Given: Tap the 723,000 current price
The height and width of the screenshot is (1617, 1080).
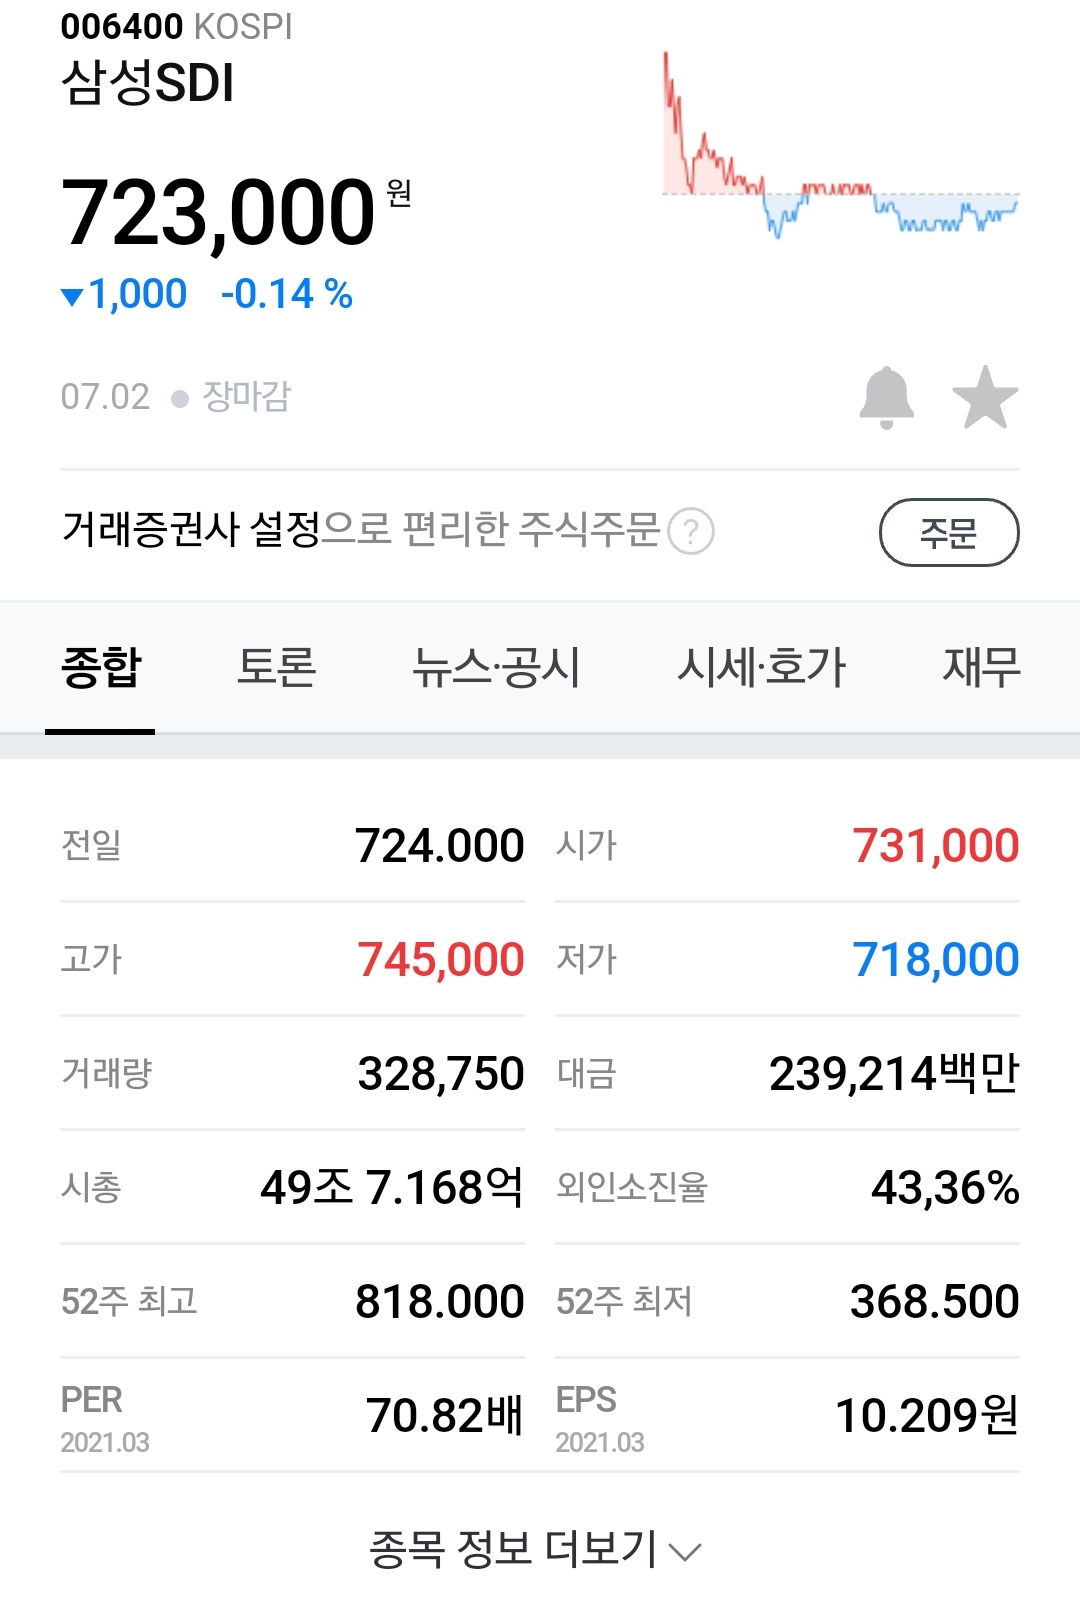Looking at the screenshot, I should tap(218, 212).
